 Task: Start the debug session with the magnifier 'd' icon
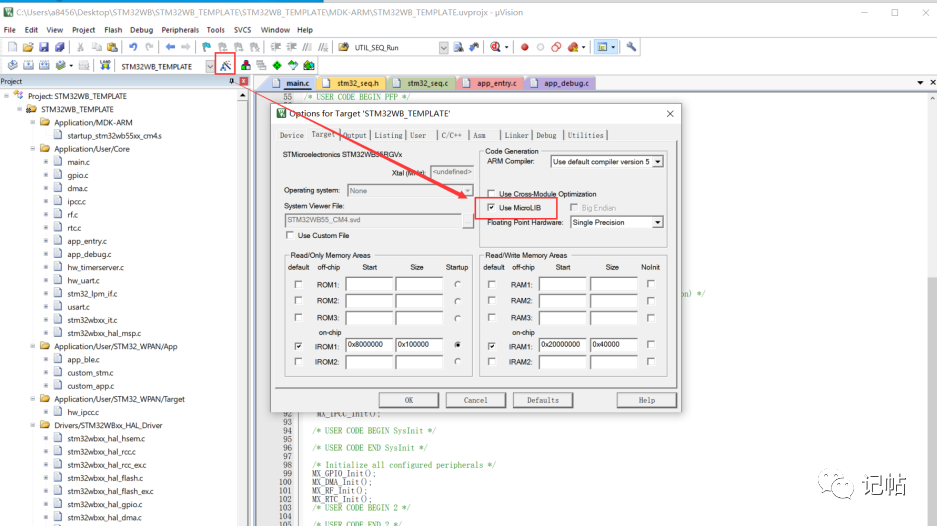495,47
